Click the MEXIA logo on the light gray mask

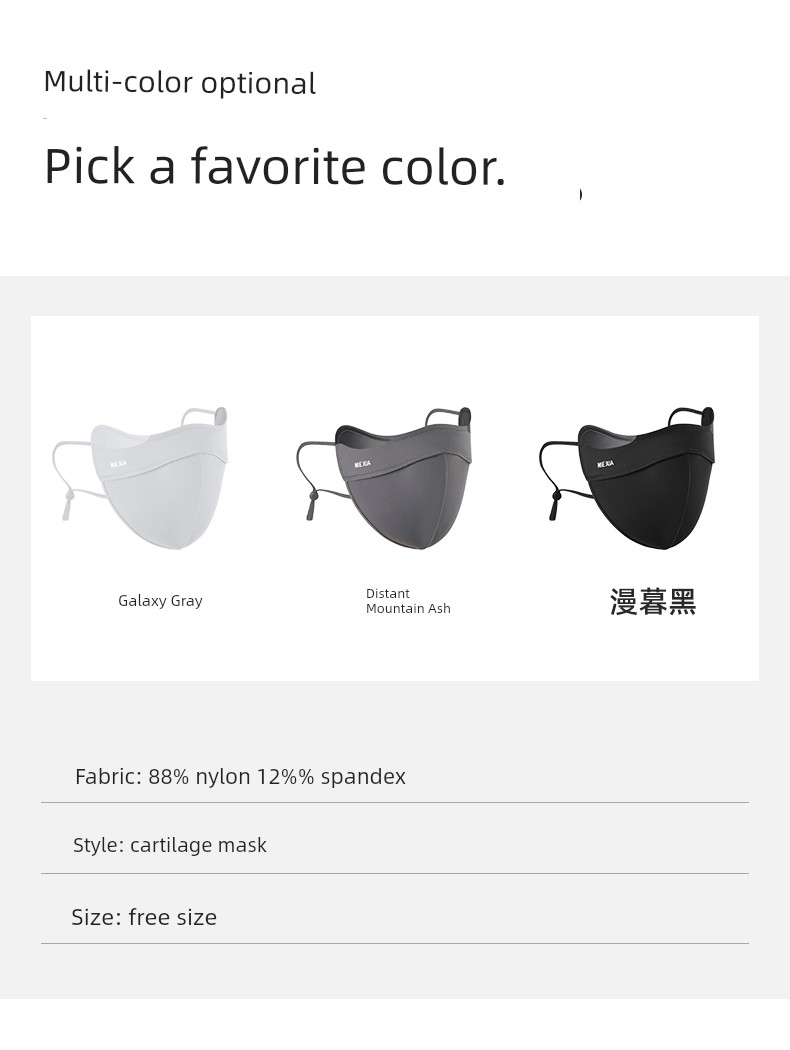(x=118, y=463)
